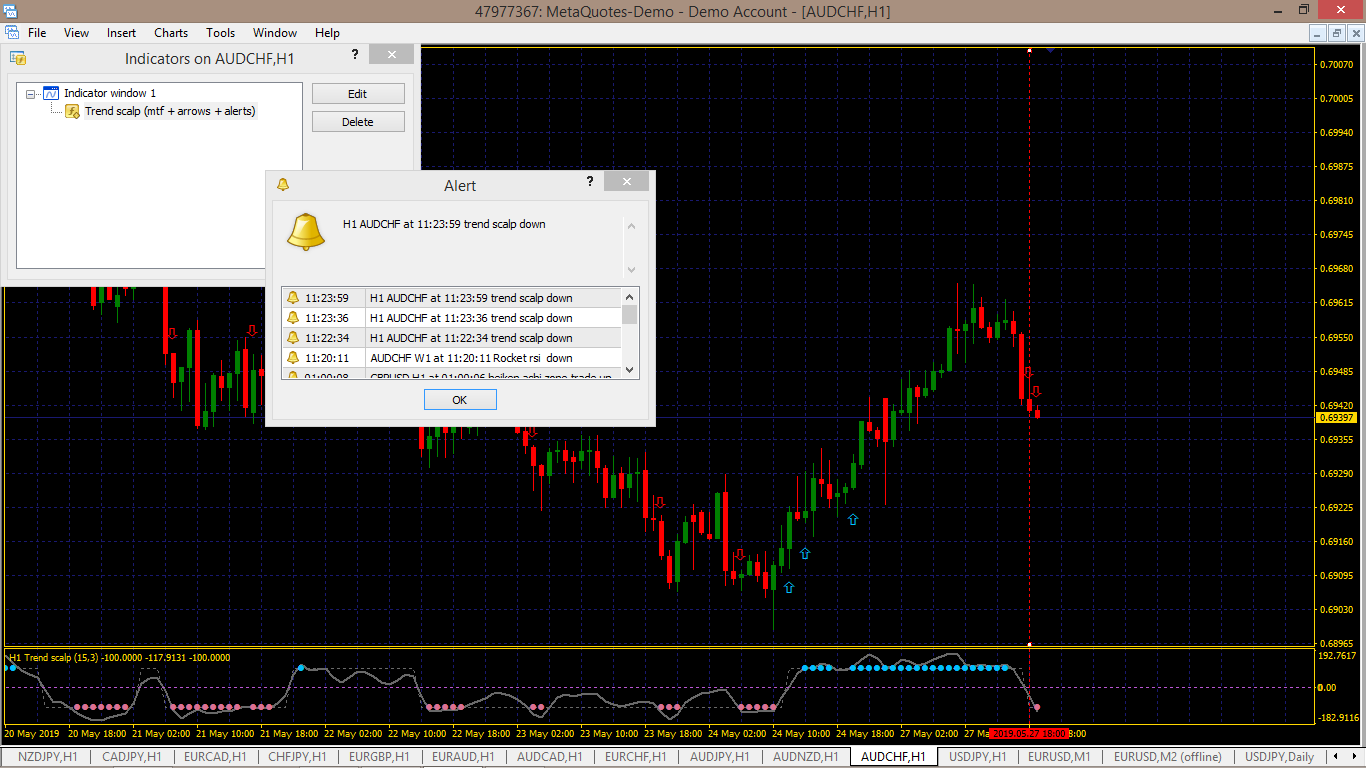Switch to the NZDJPY,H1 chart tab
This screenshot has height=768, width=1366.
[x=48, y=757]
